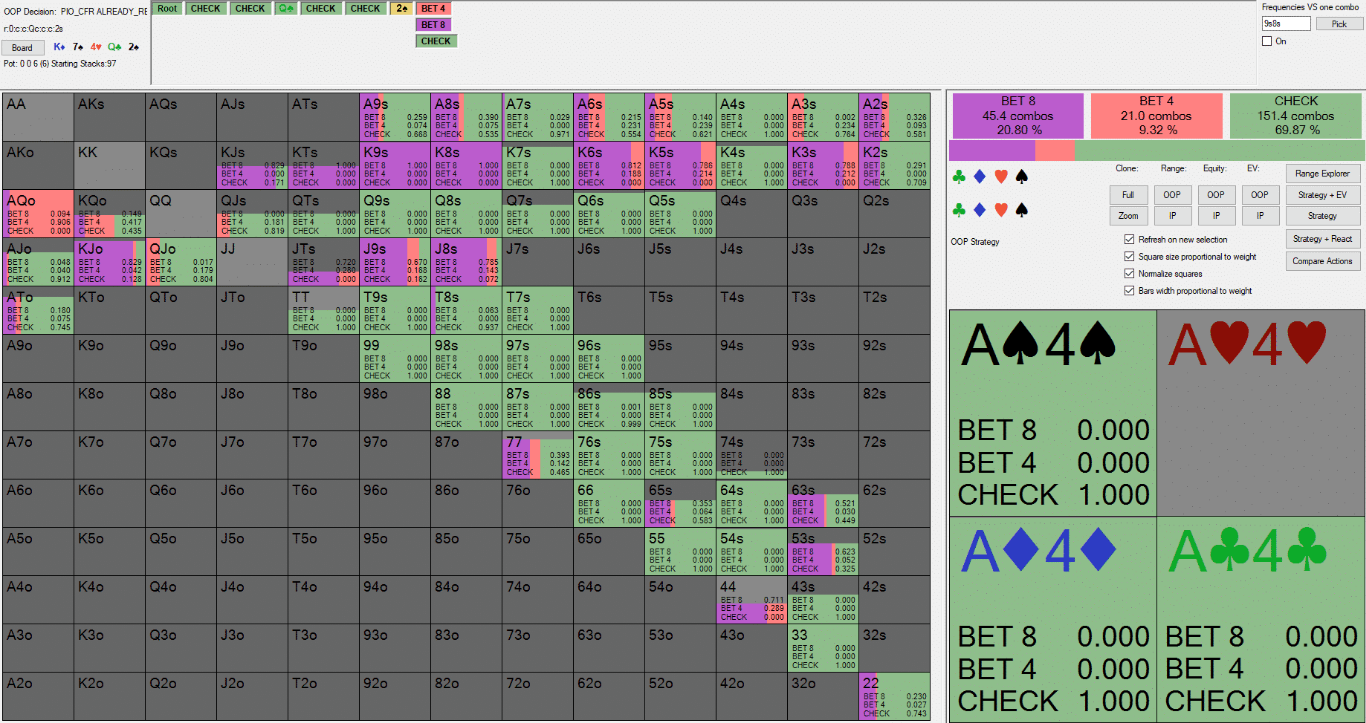Choose the BET 8 action in the tree

pyautogui.click(x=434, y=24)
